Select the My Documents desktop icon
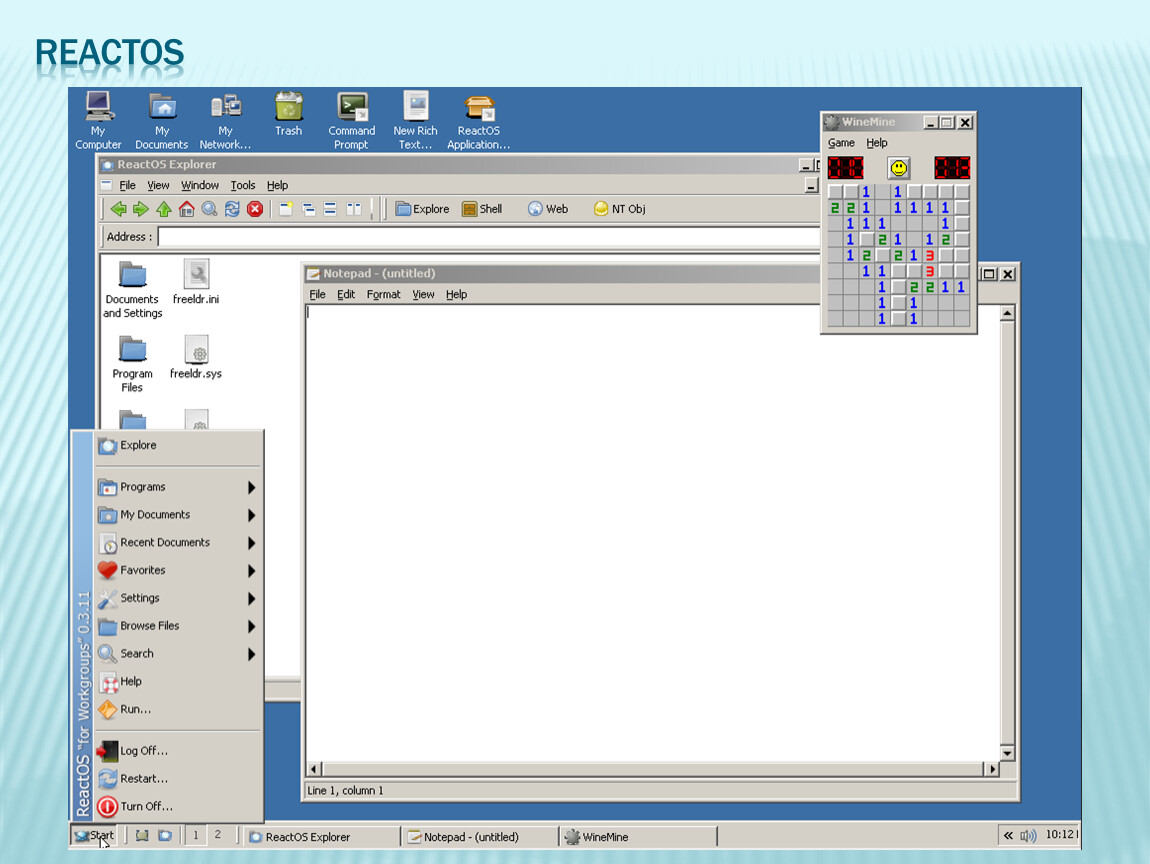The width and height of the screenshot is (1150, 864). (161, 120)
